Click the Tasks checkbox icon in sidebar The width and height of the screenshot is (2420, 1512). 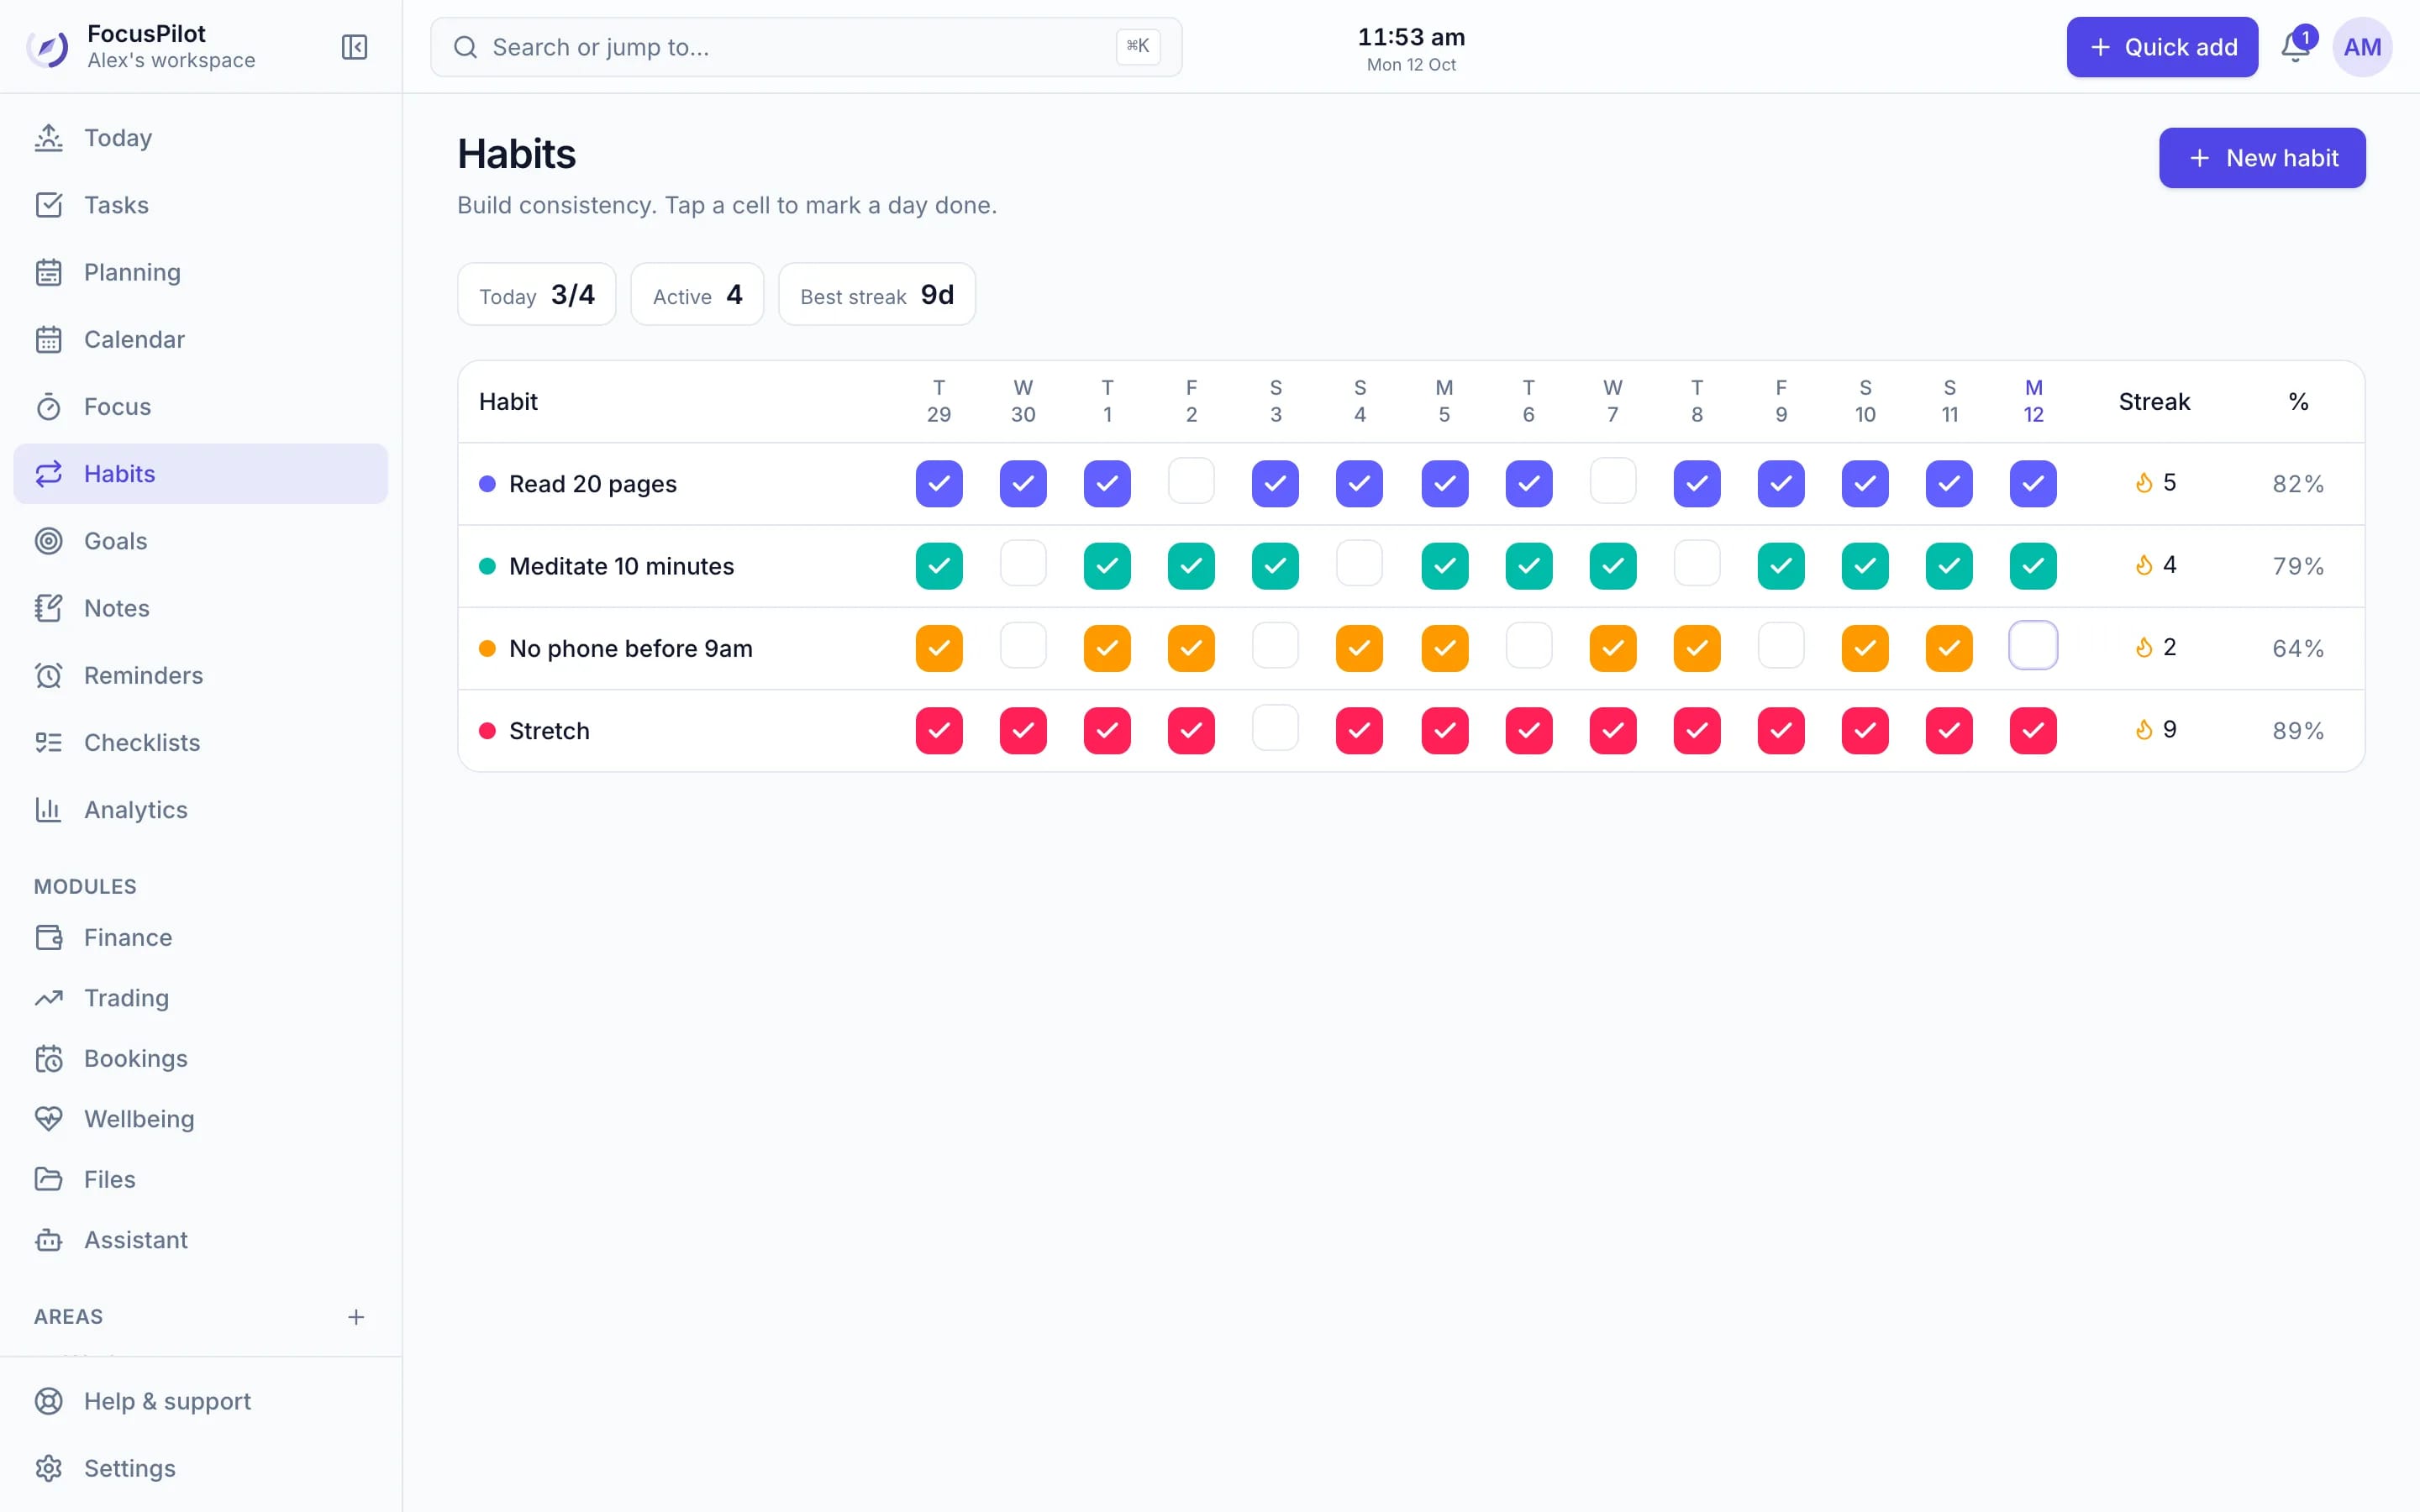pos(48,205)
